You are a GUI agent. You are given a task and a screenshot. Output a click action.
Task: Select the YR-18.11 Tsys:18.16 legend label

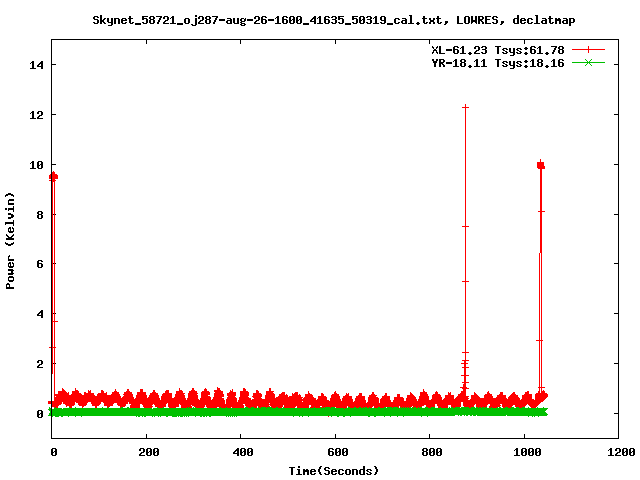pyautogui.click(x=498, y=63)
